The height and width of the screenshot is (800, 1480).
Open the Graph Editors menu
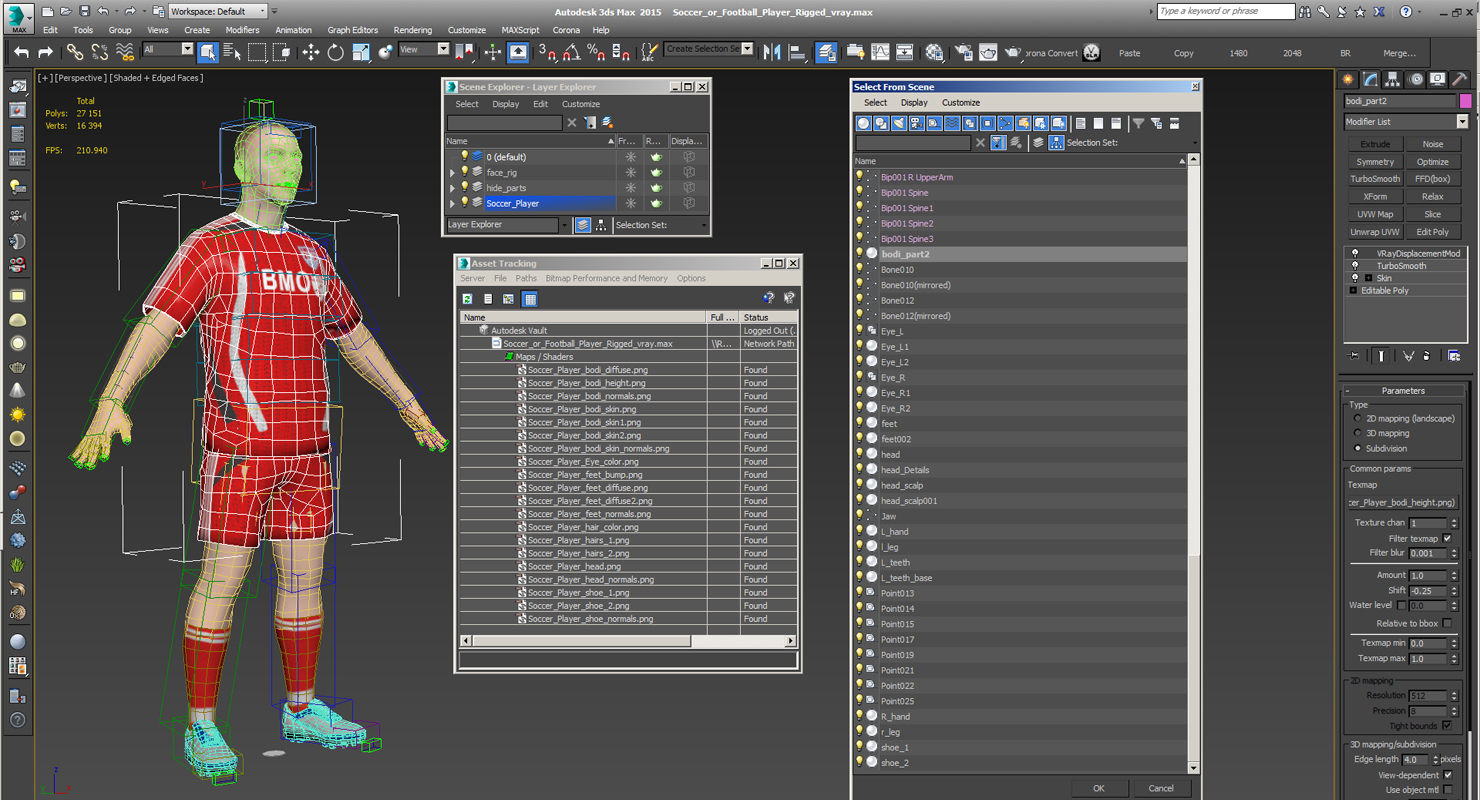click(x=353, y=30)
